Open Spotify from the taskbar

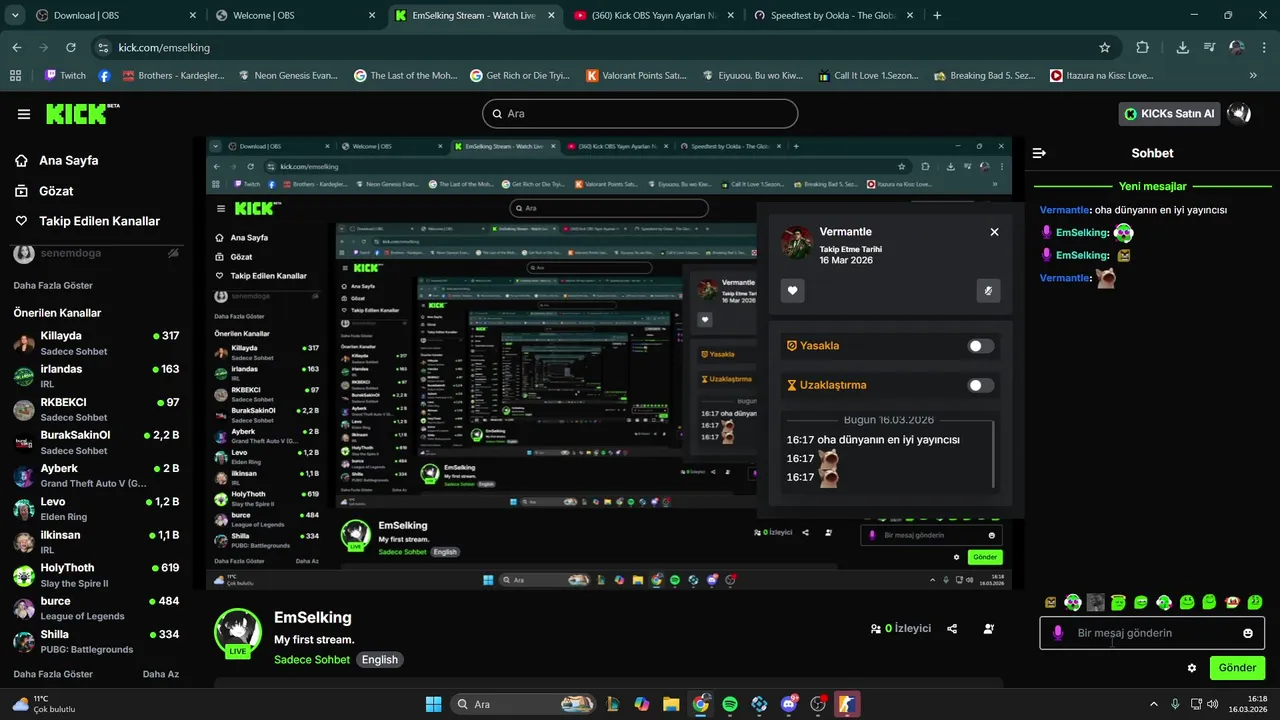point(730,704)
